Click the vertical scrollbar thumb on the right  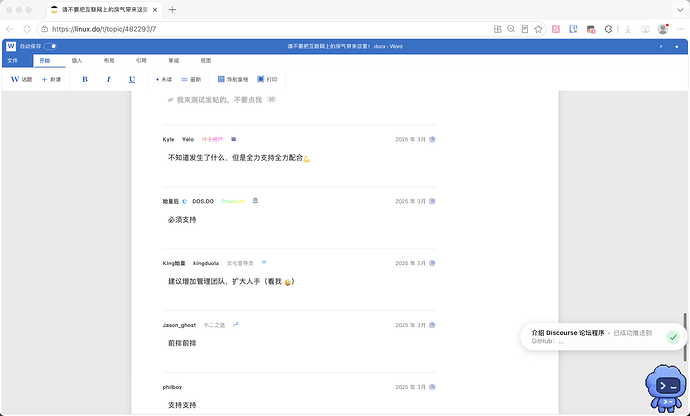(685, 337)
